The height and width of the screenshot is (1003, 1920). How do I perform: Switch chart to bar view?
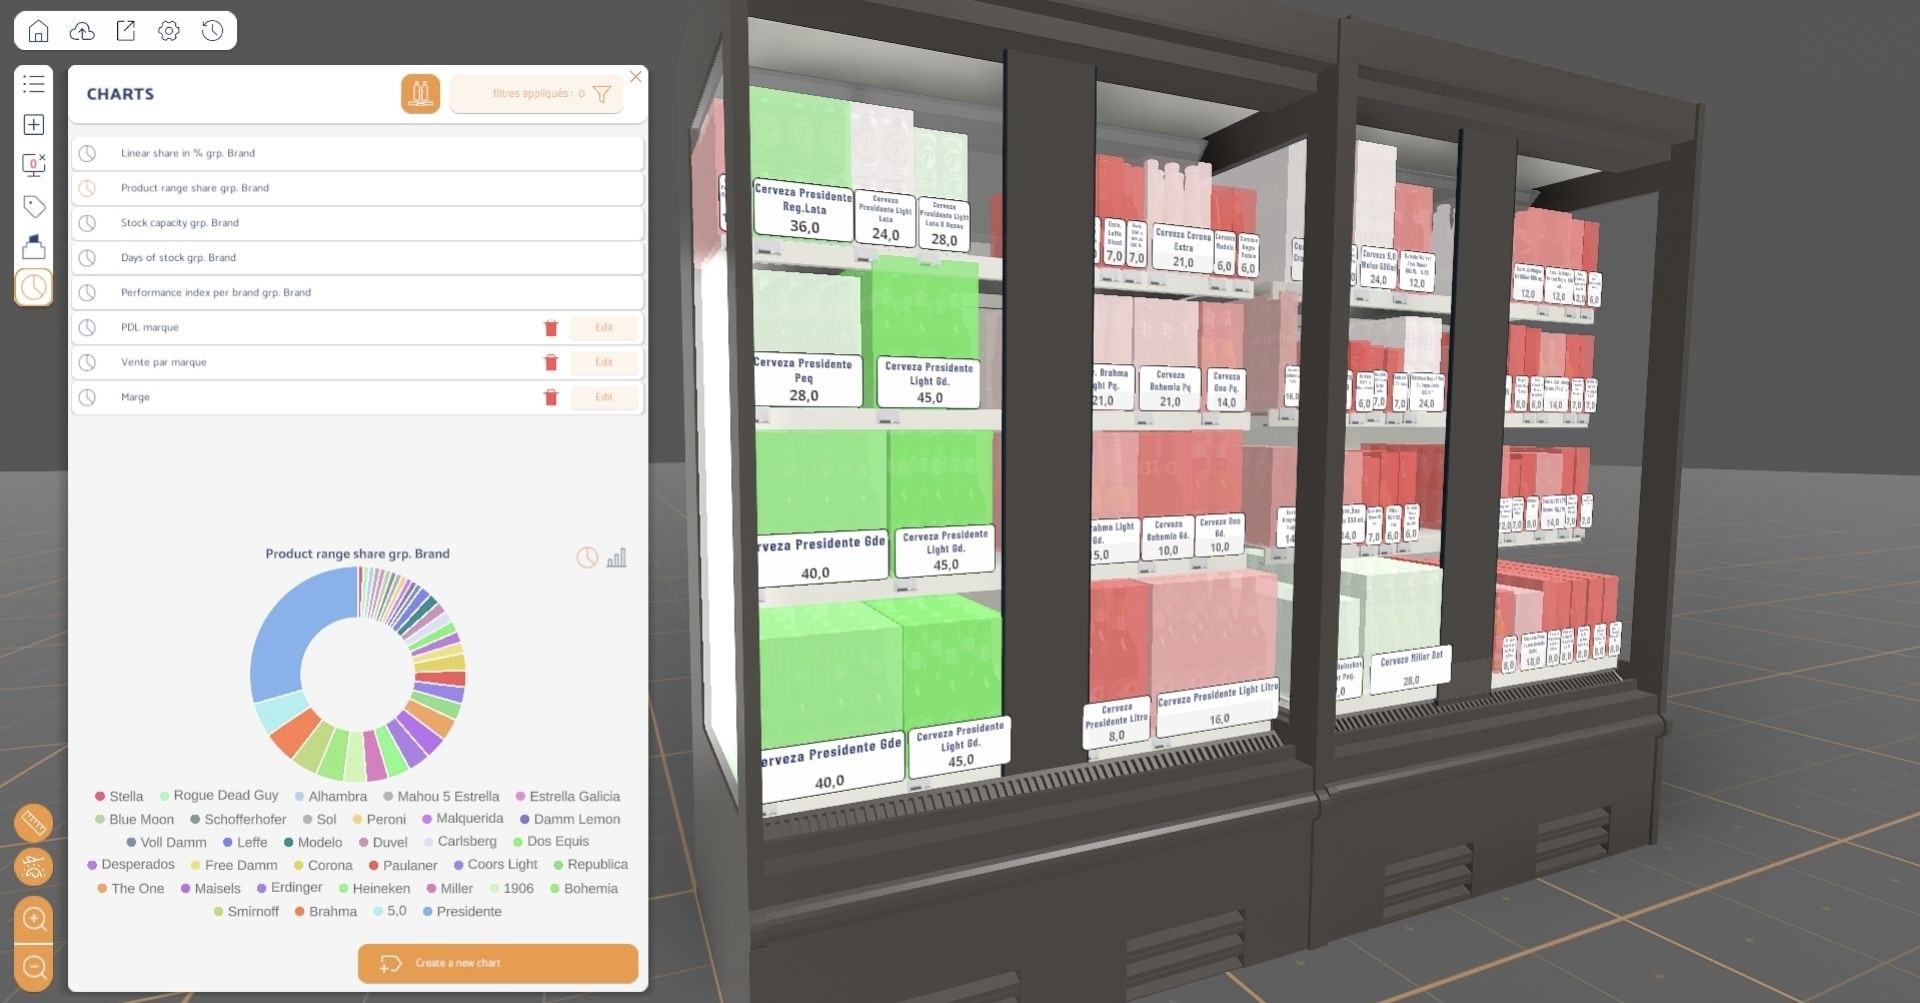tap(617, 558)
